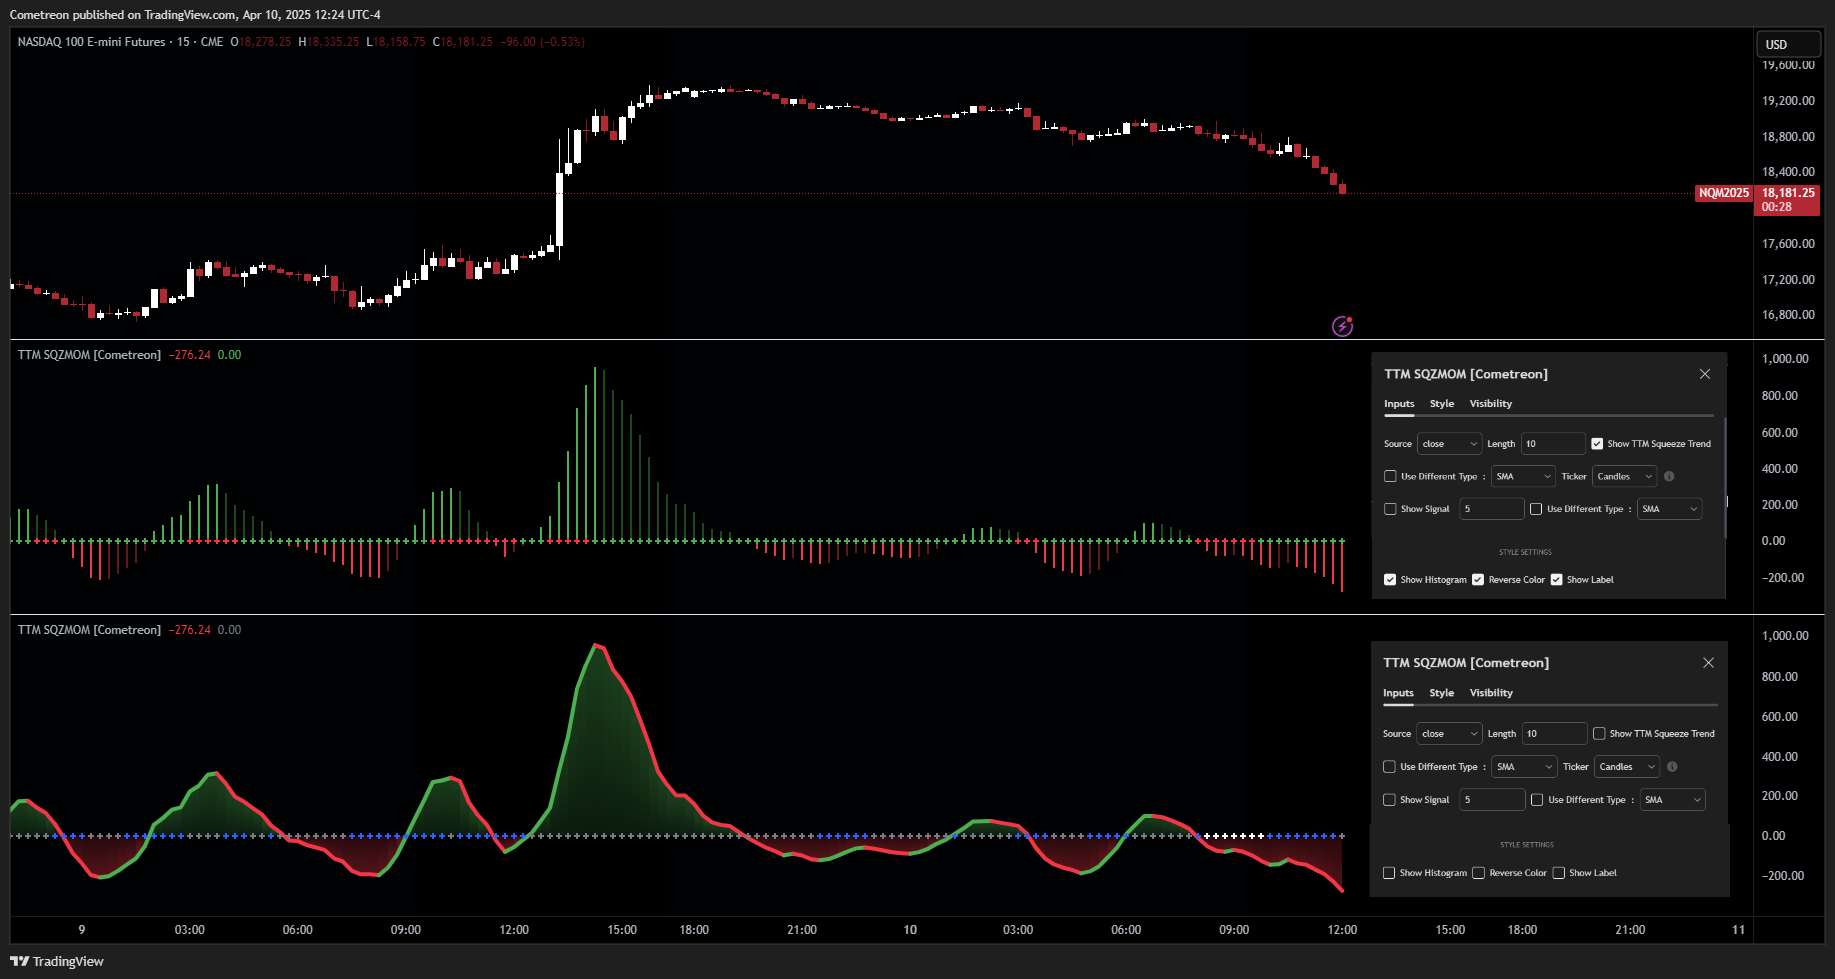Uncheck the checked Reverse Color checkbox

point(1478,580)
